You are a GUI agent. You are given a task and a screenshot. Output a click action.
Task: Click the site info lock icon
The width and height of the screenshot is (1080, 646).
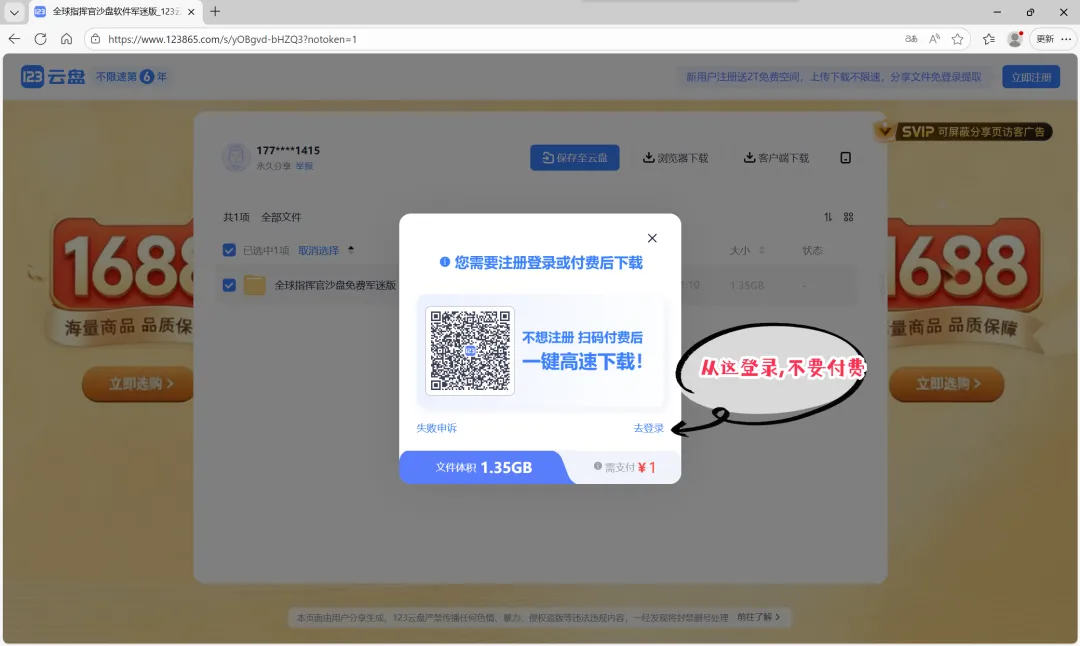(x=96, y=39)
